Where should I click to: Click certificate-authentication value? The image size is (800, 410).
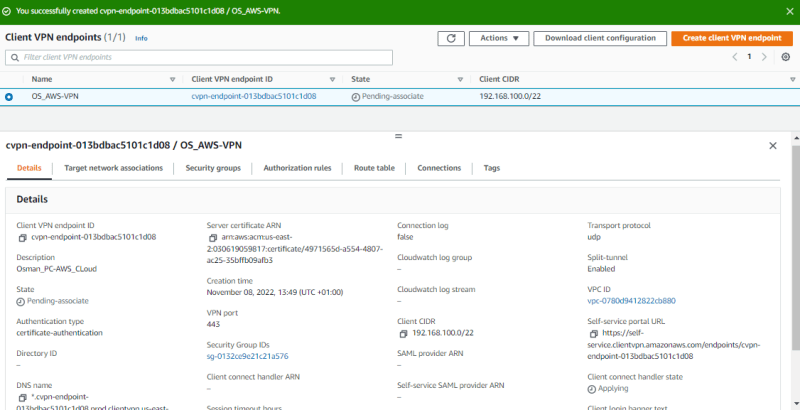click(x=59, y=332)
